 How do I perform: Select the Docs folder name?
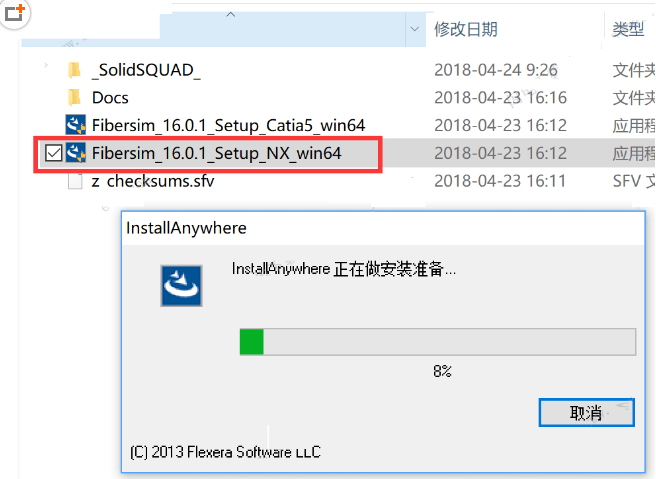tap(110, 98)
